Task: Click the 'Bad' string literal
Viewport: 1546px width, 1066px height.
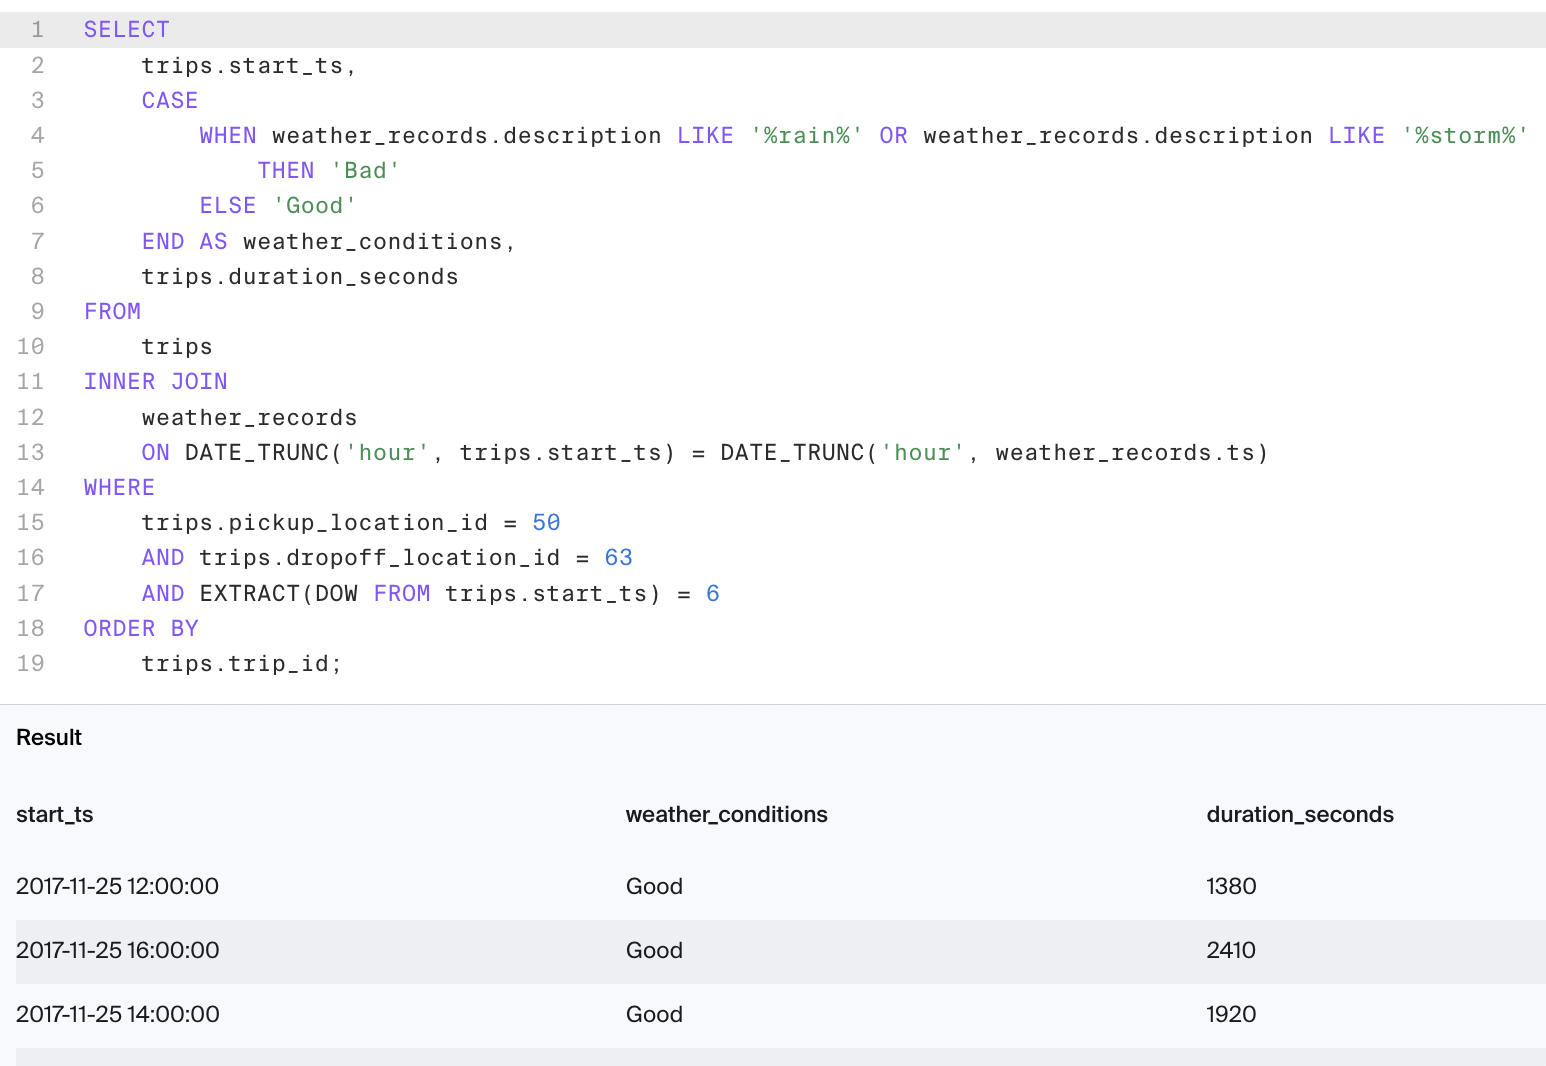Action: coord(365,171)
